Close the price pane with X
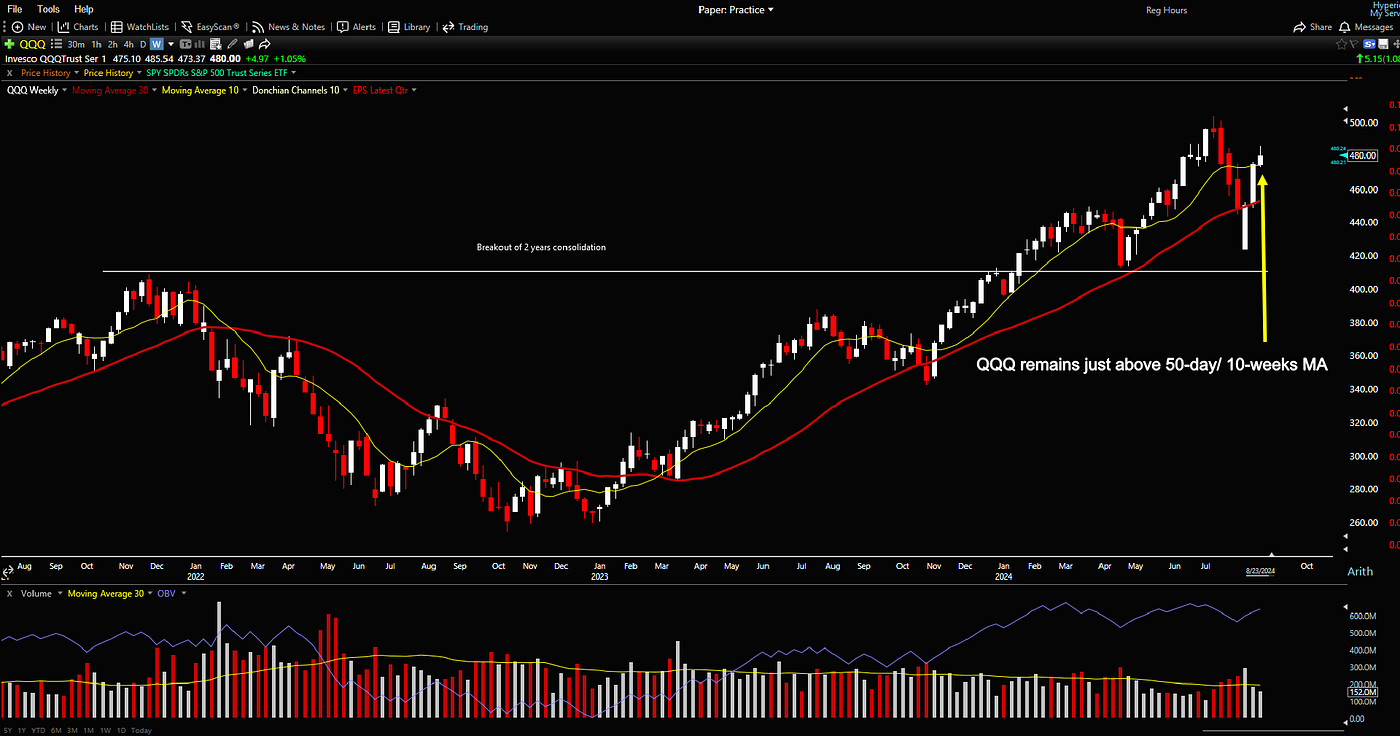1400x736 pixels. (9, 73)
